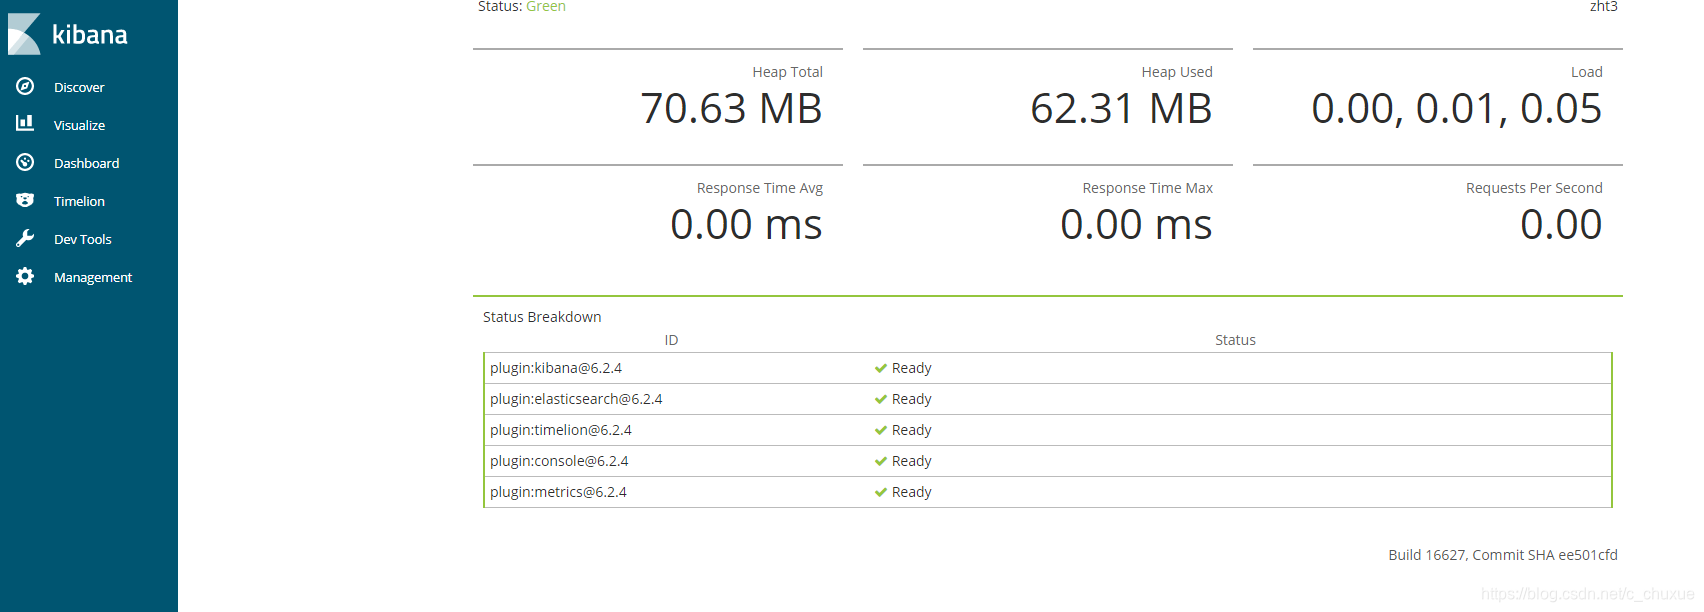This screenshot has height=612, width=1704.
Task: Click the Dev Tools wrench icon
Action: [x=25, y=238]
